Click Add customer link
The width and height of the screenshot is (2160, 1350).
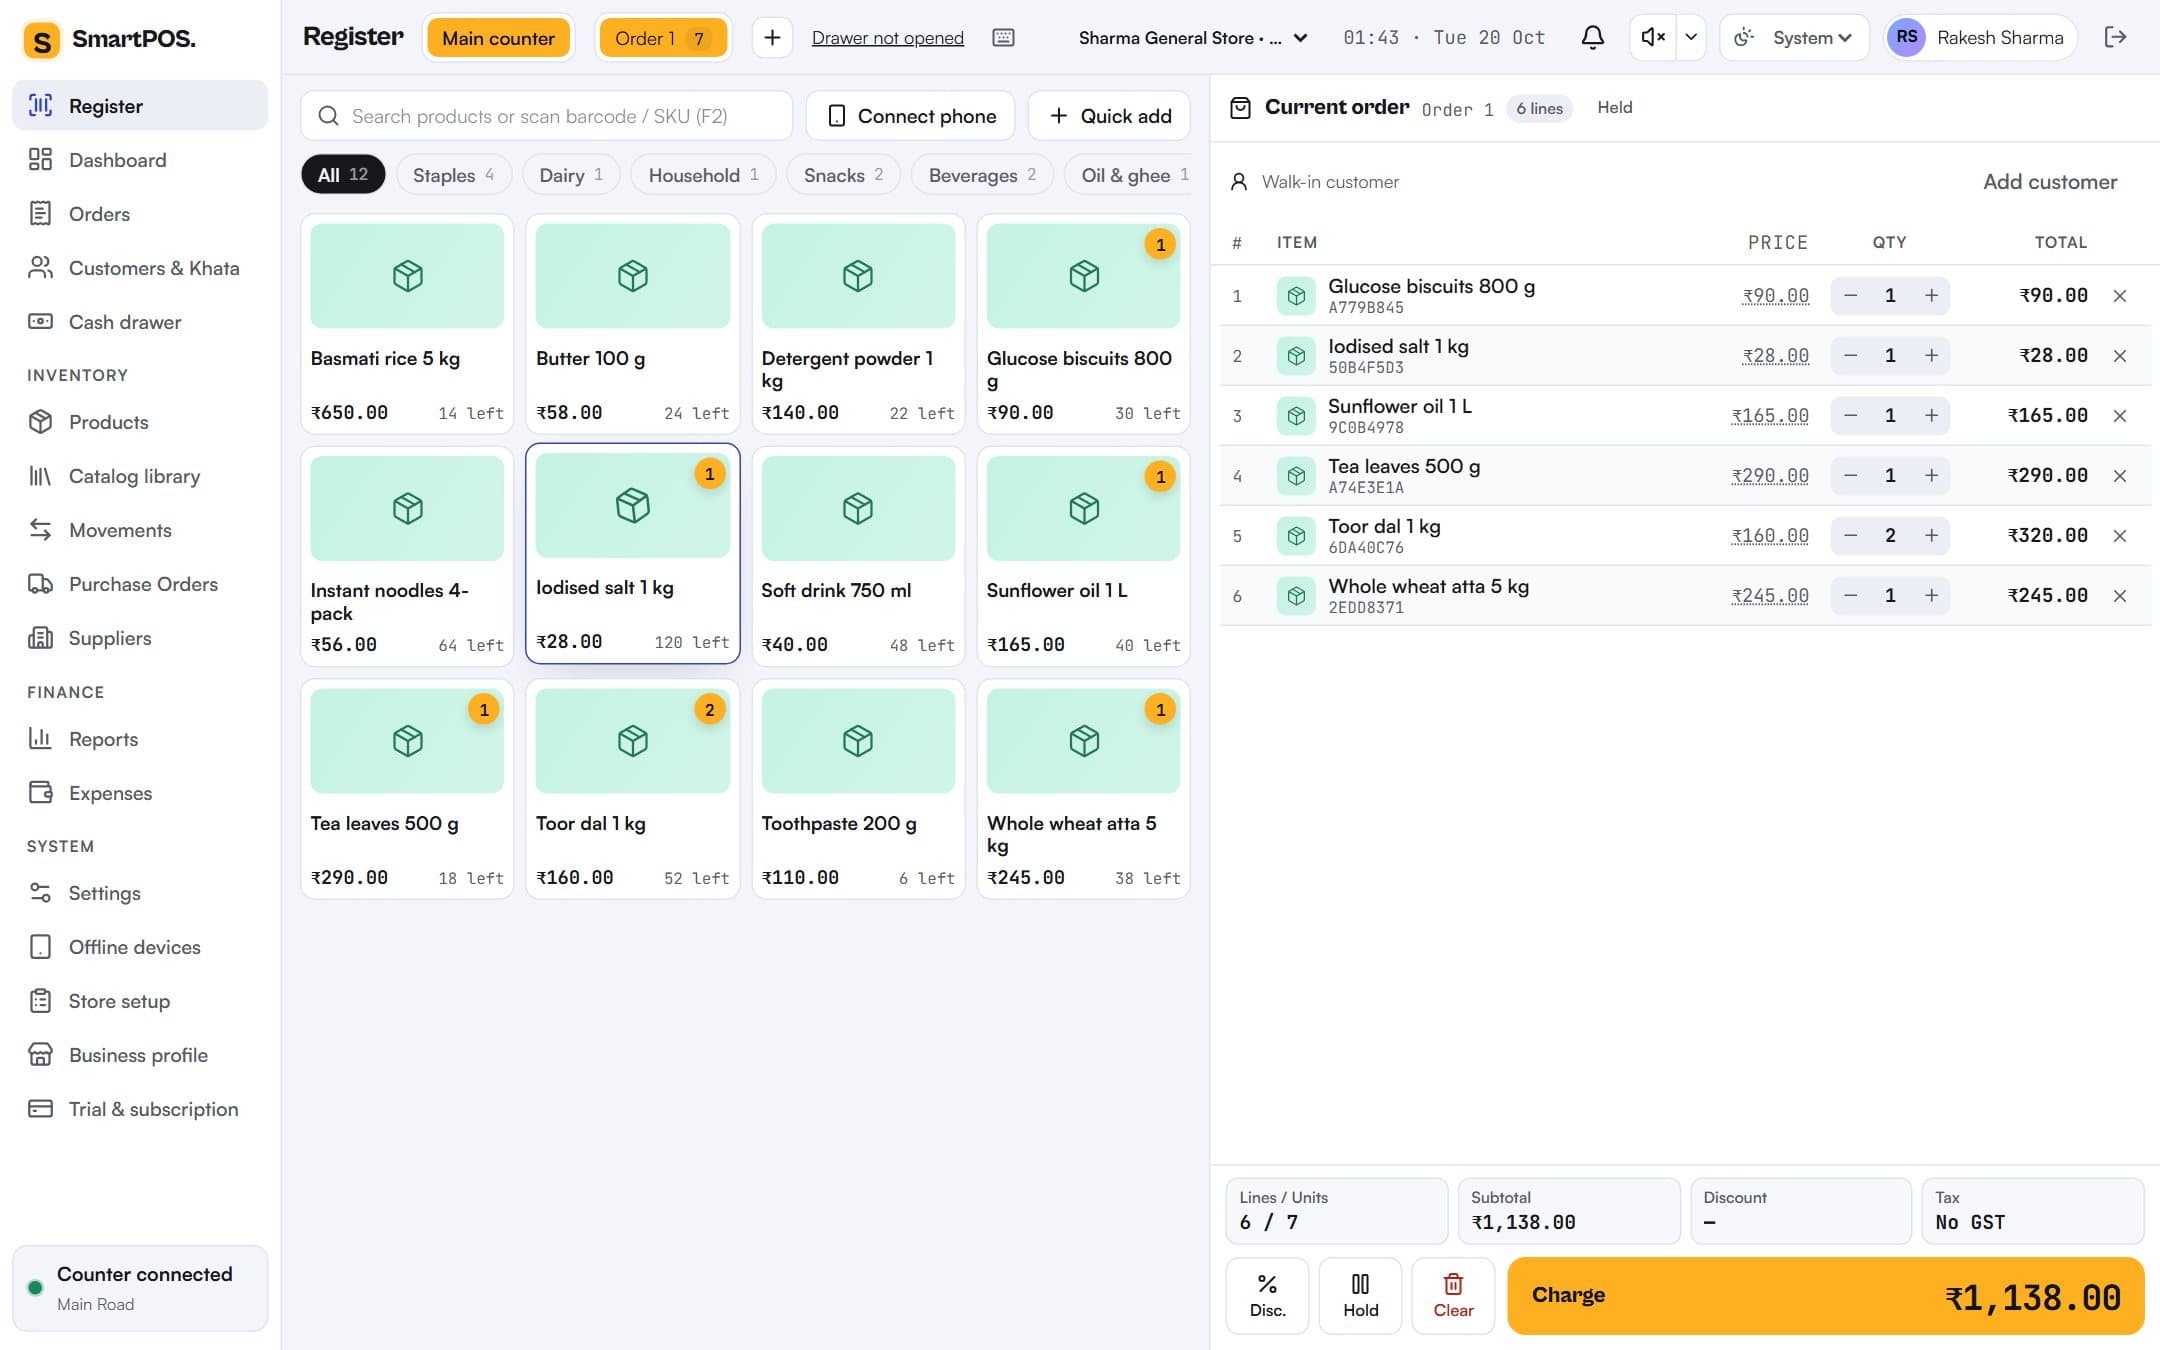(2050, 182)
